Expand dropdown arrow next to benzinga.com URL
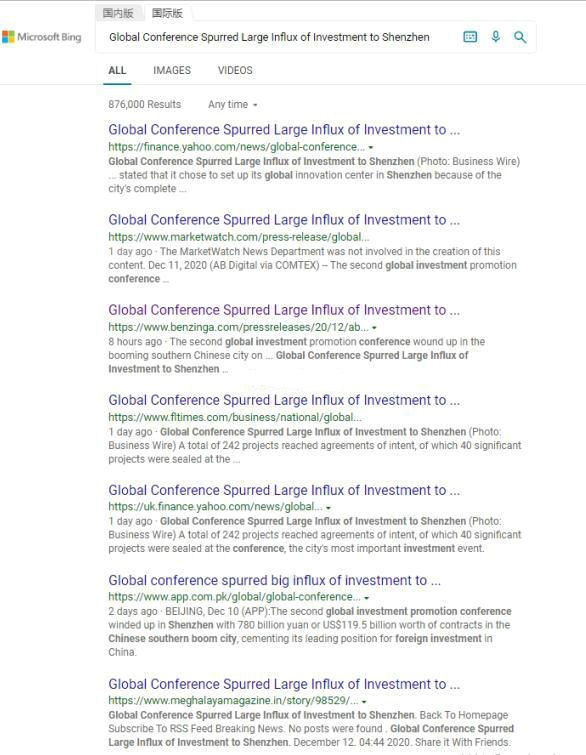 click(374, 328)
